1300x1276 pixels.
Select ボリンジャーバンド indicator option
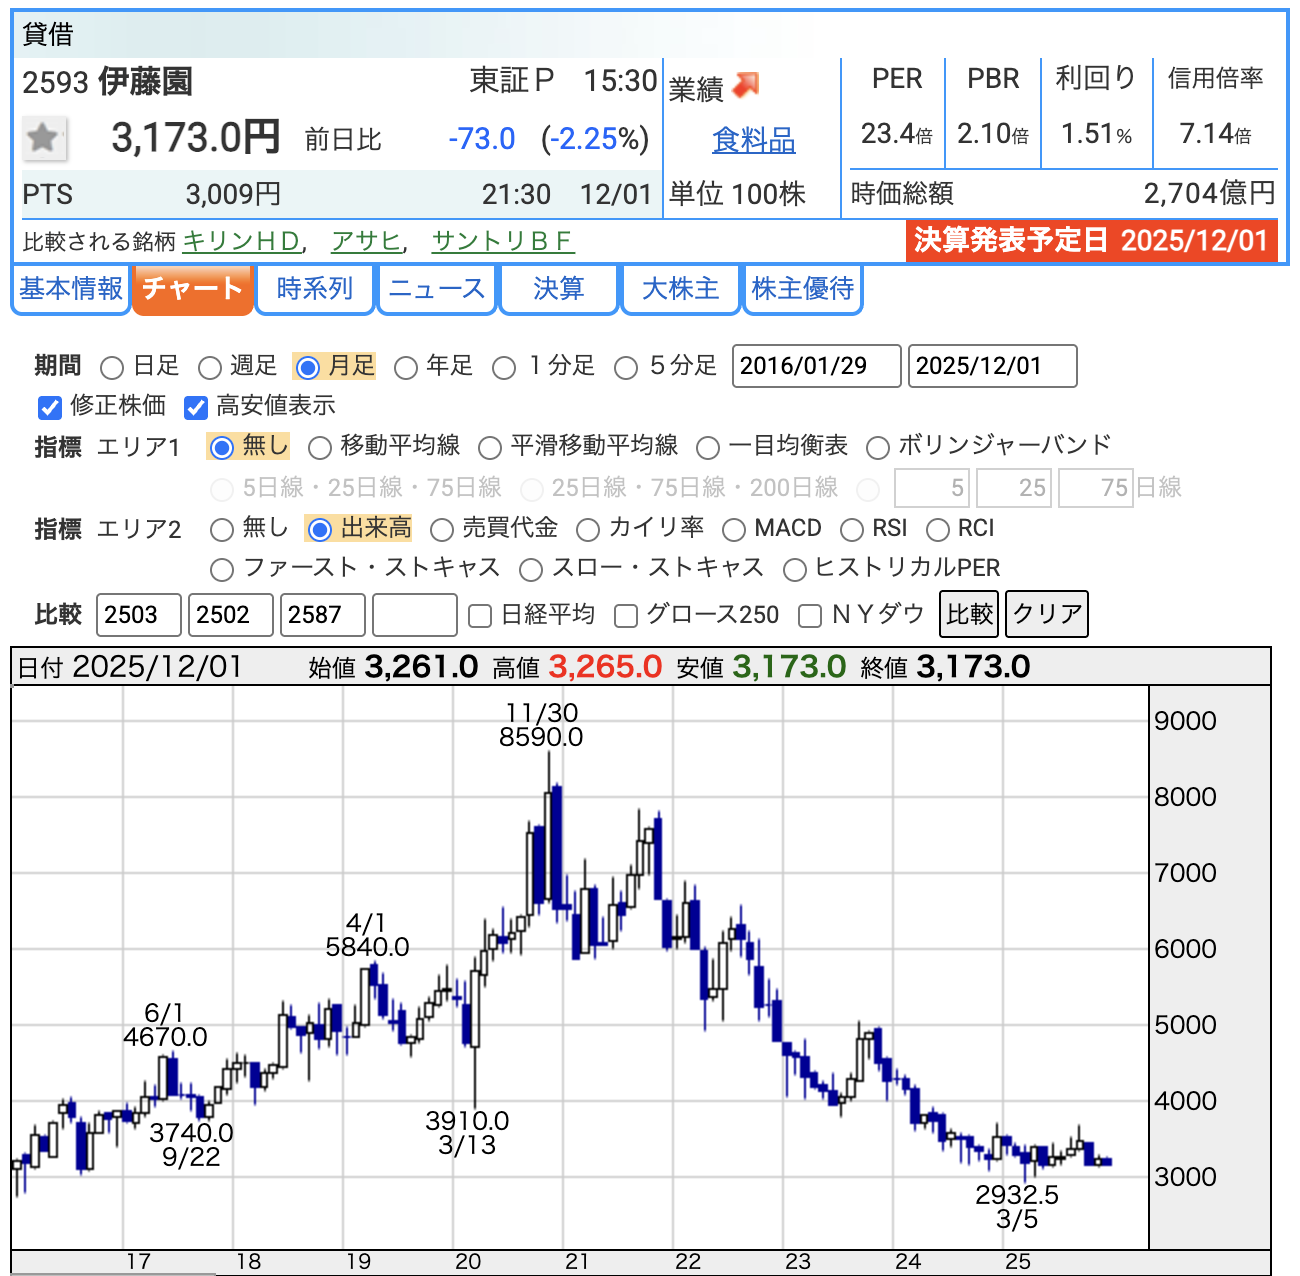[878, 447]
